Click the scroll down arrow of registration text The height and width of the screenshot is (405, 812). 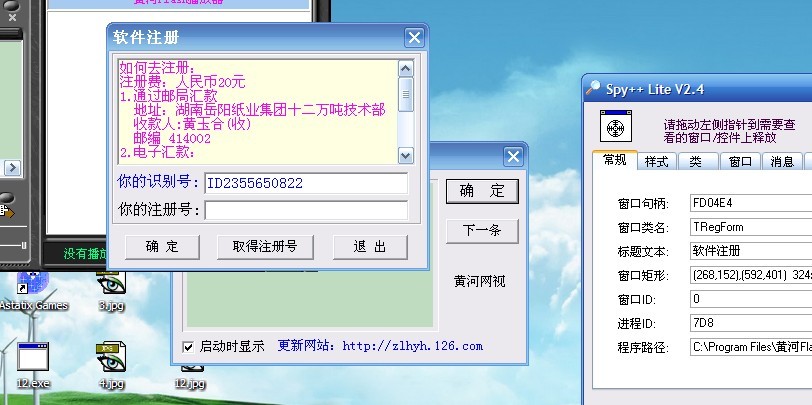click(405, 155)
